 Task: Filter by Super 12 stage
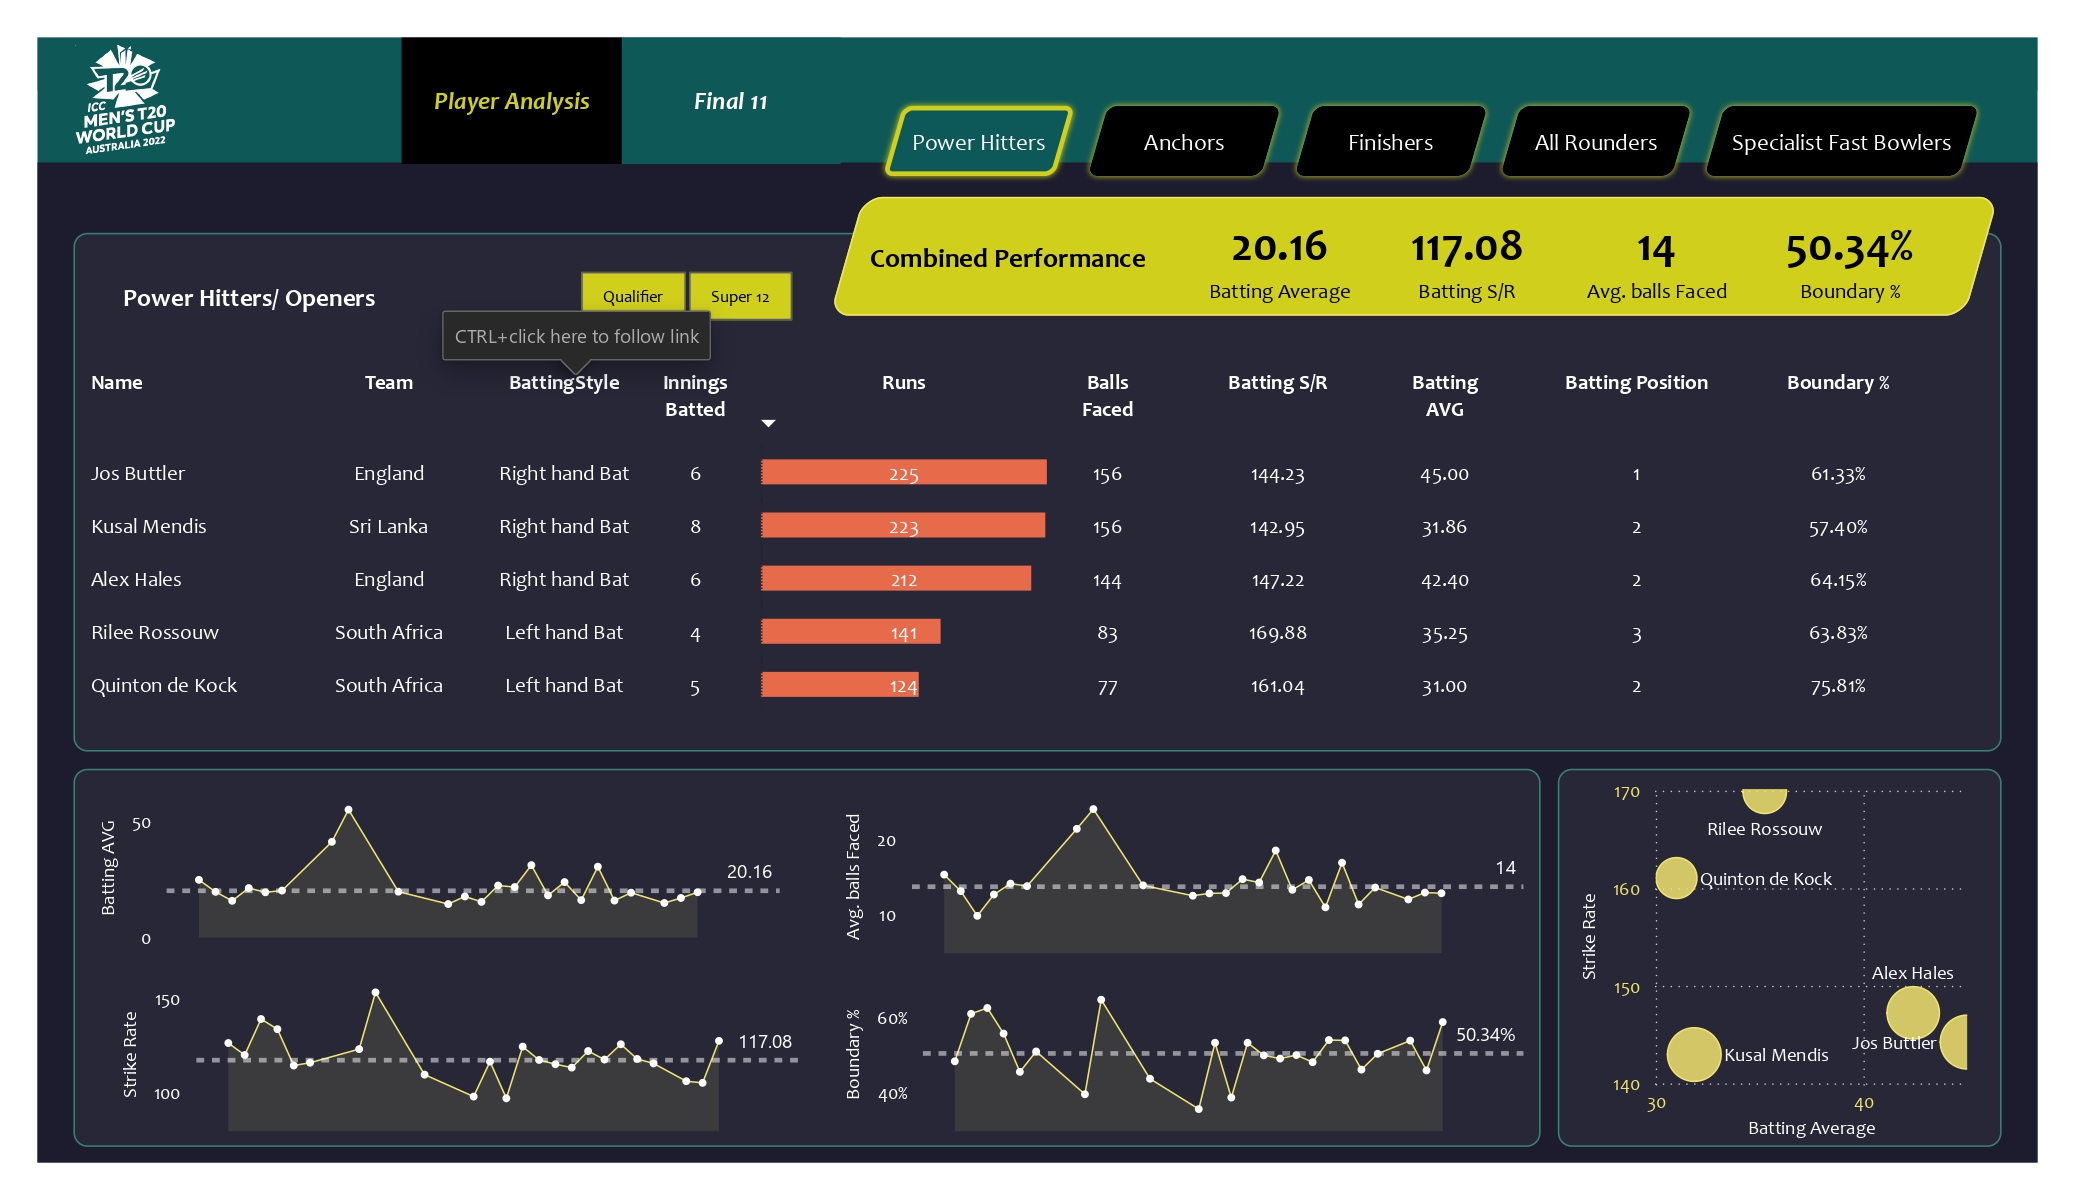740,296
